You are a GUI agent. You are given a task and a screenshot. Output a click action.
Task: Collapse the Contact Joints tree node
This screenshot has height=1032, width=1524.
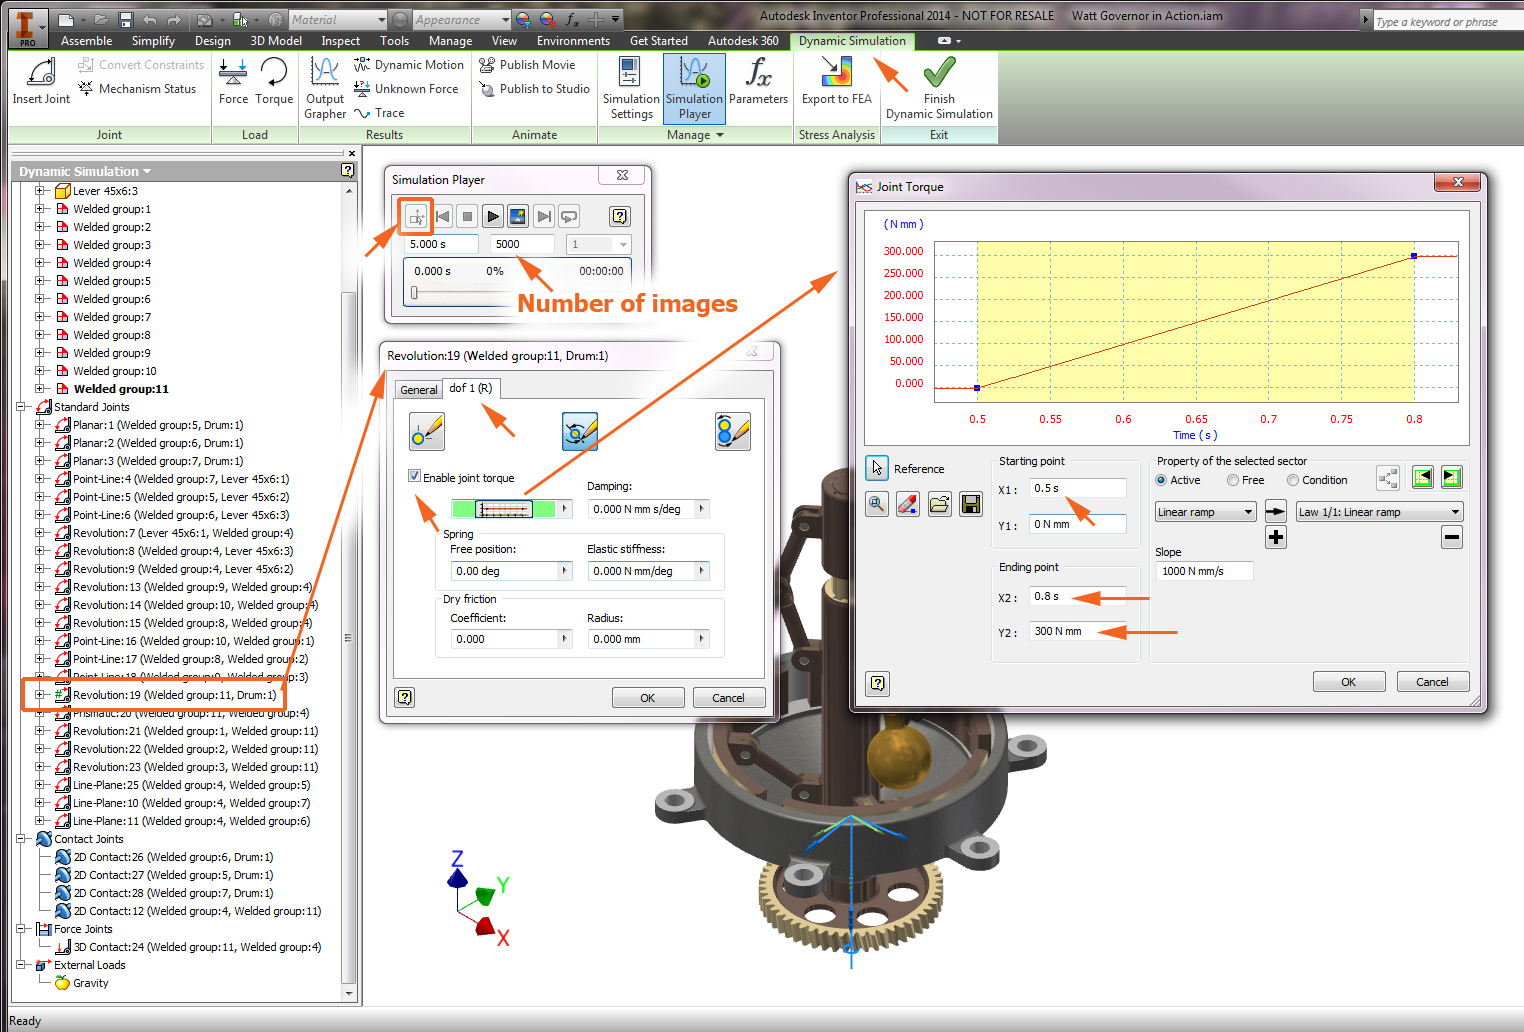pyautogui.click(x=21, y=839)
